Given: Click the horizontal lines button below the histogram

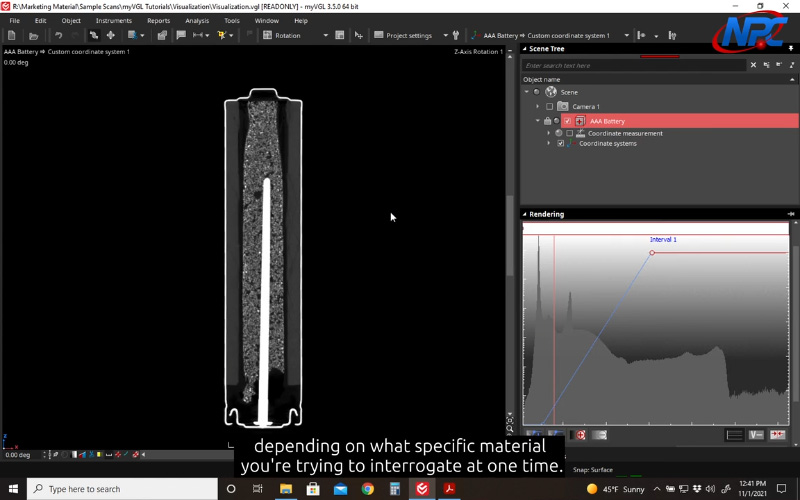Looking at the screenshot, I should (x=734, y=435).
